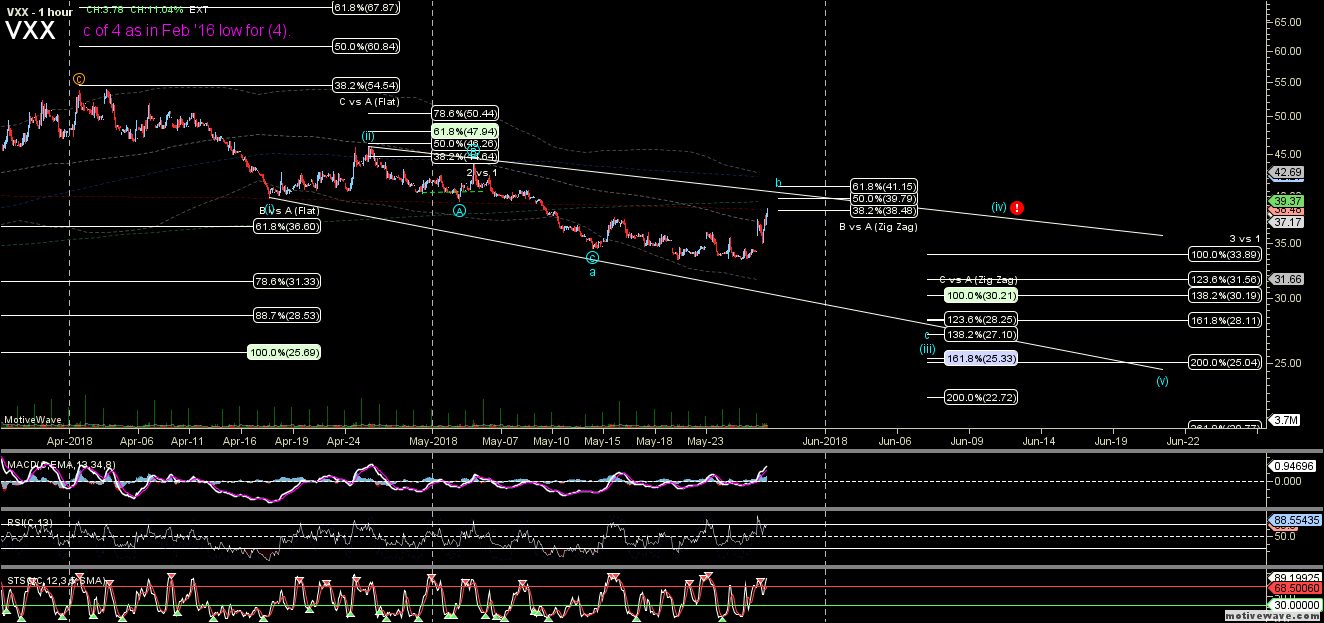Click the cyan (v) wave label
The height and width of the screenshot is (623, 1324).
click(1162, 380)
